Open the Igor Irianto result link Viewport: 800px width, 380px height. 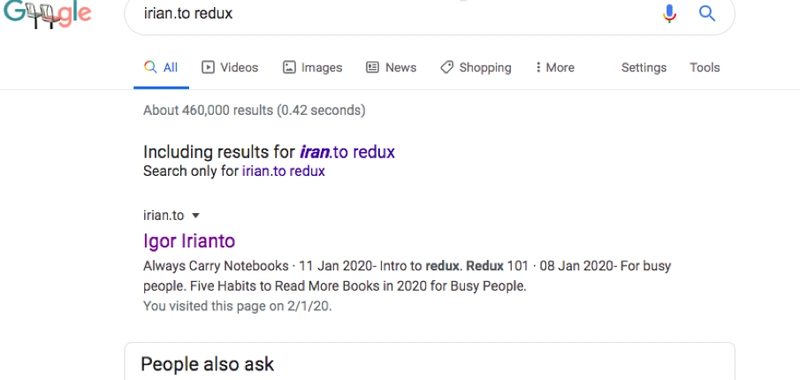pos(189,241)
